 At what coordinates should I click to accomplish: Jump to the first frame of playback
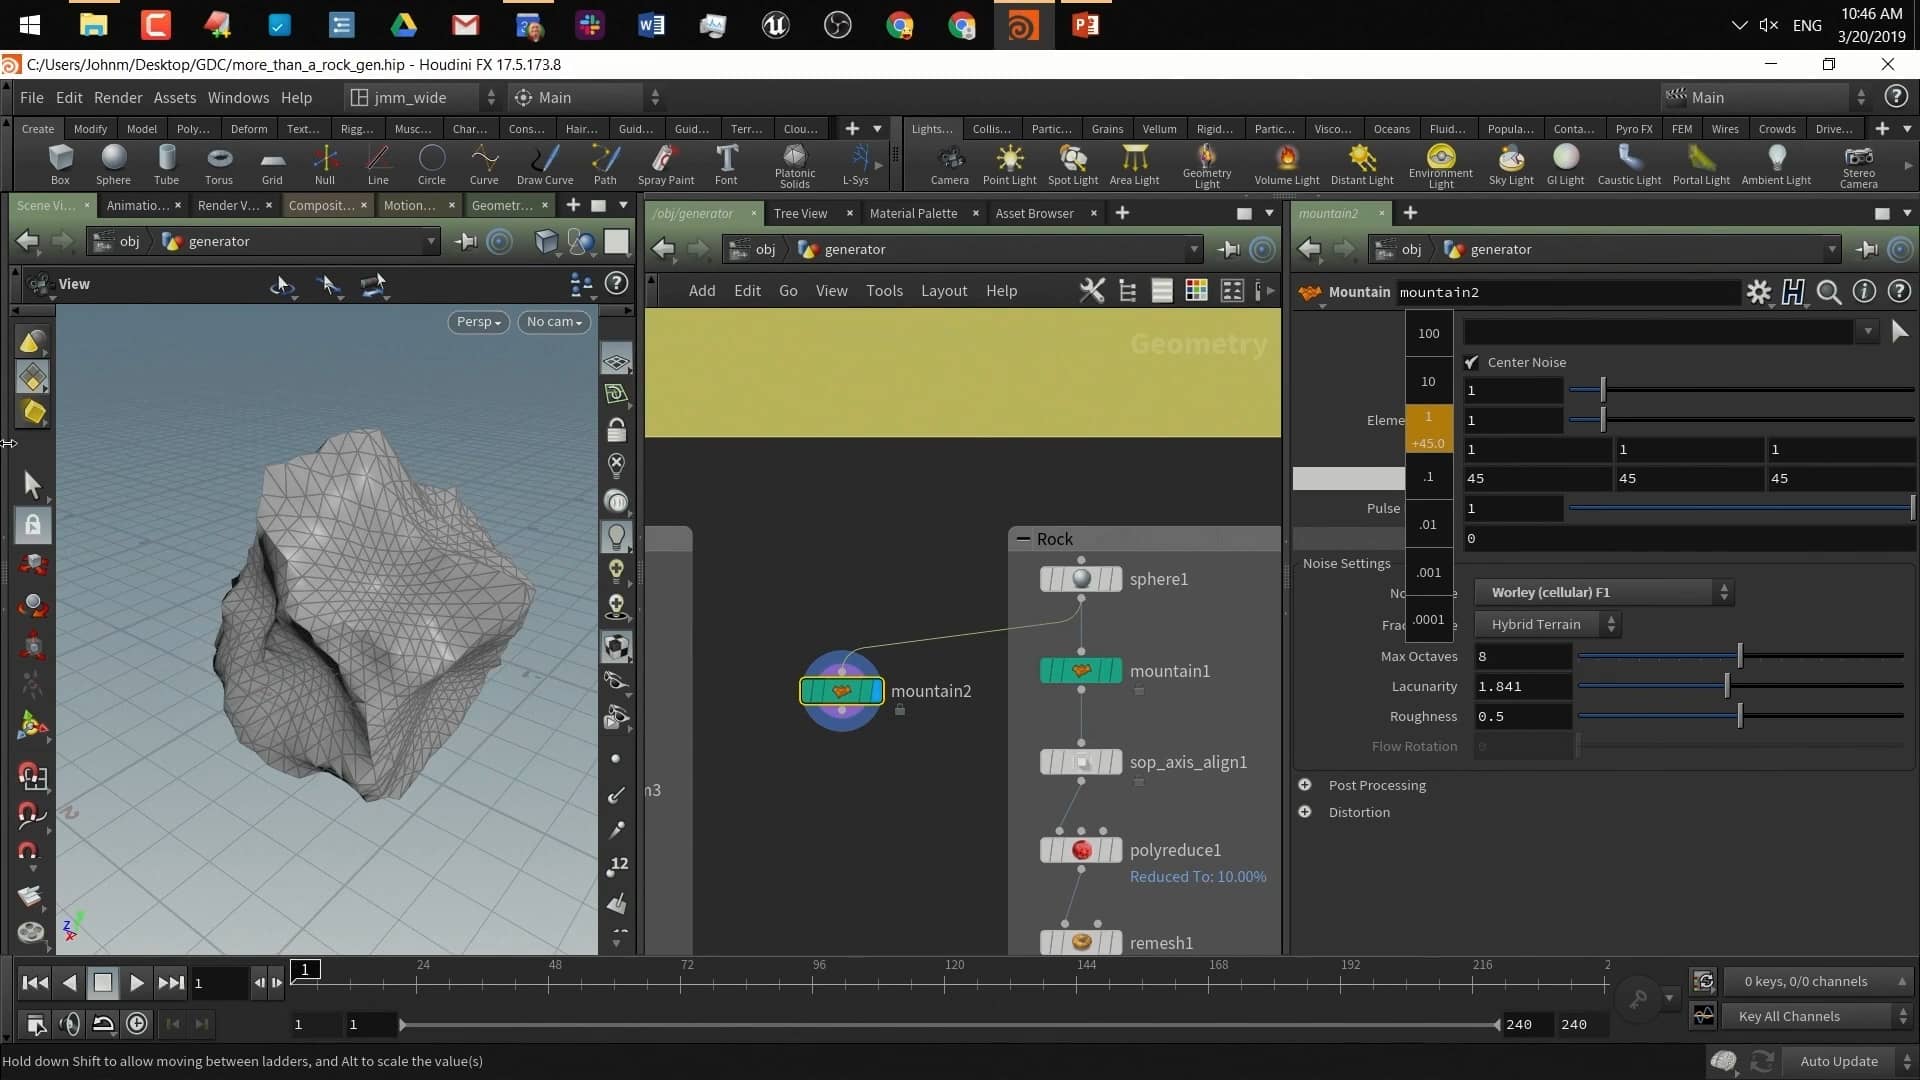tap(35, 983)
